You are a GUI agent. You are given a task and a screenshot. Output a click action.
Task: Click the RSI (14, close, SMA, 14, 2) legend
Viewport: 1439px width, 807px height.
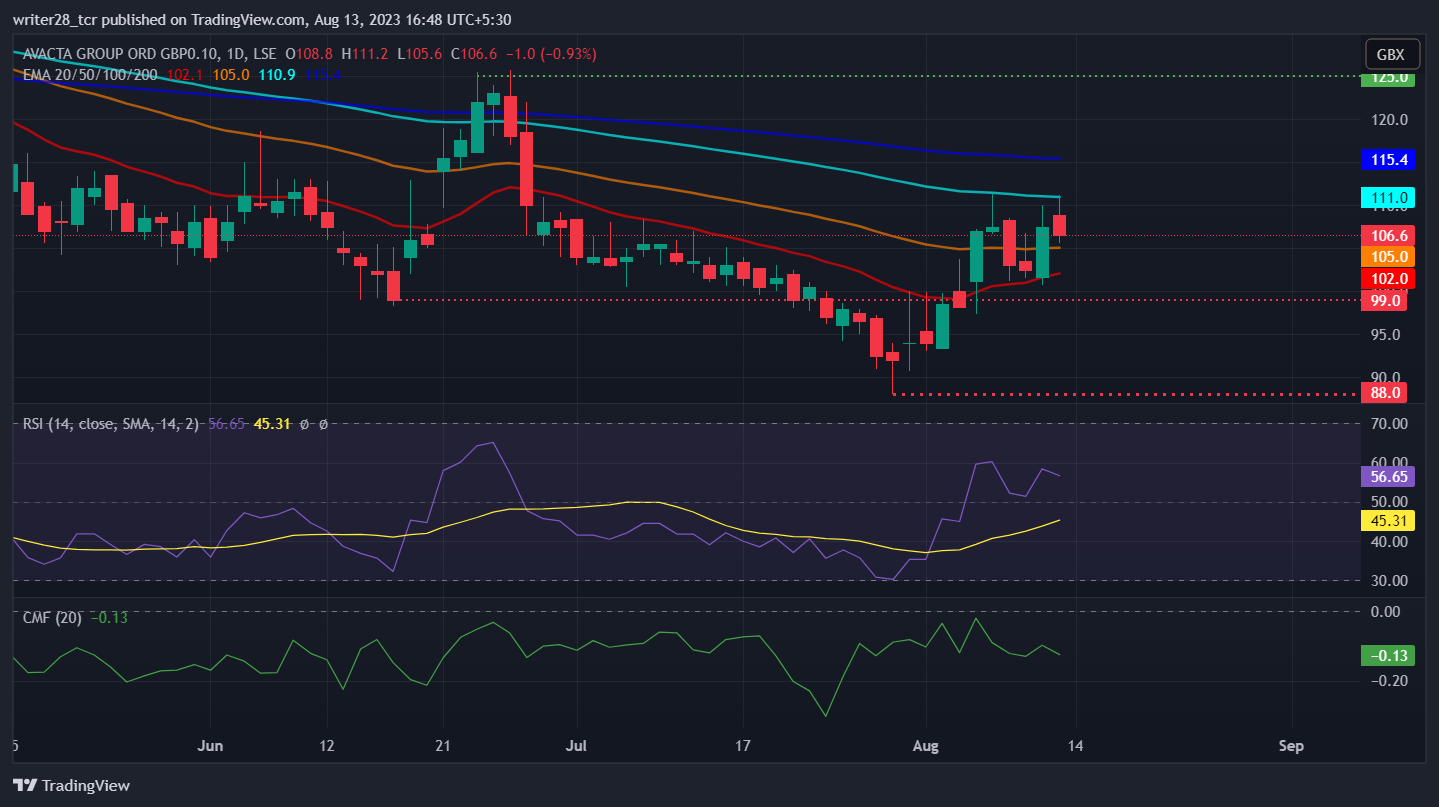click(x=111, y=424)
